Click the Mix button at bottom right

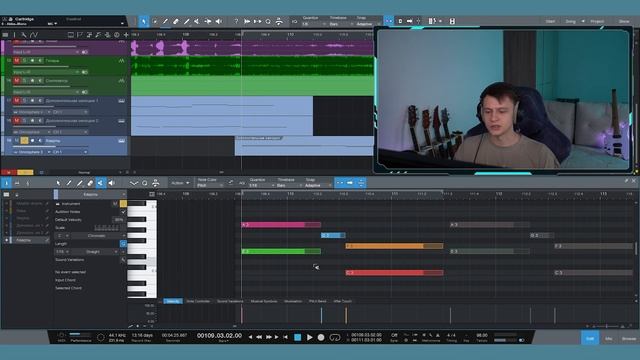(609, 338)
